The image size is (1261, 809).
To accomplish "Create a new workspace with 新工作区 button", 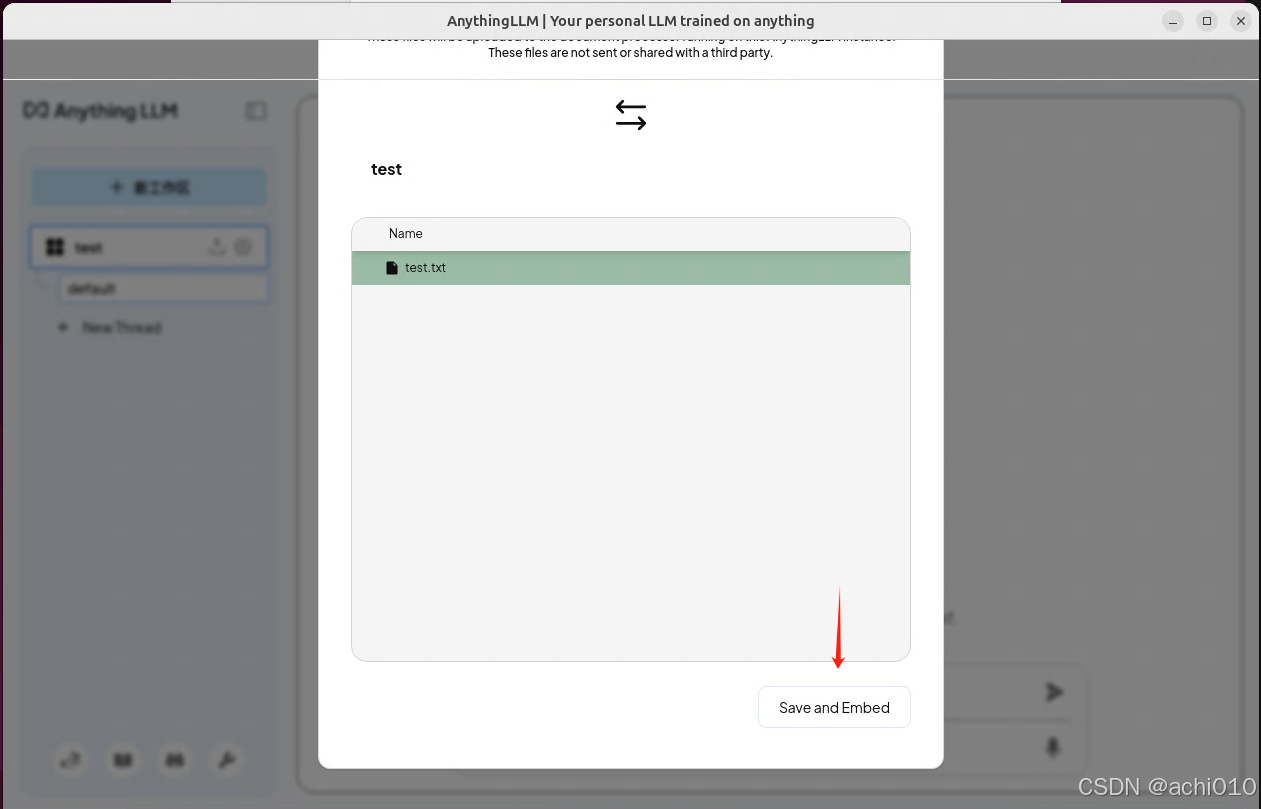I will tap(149, 187).
